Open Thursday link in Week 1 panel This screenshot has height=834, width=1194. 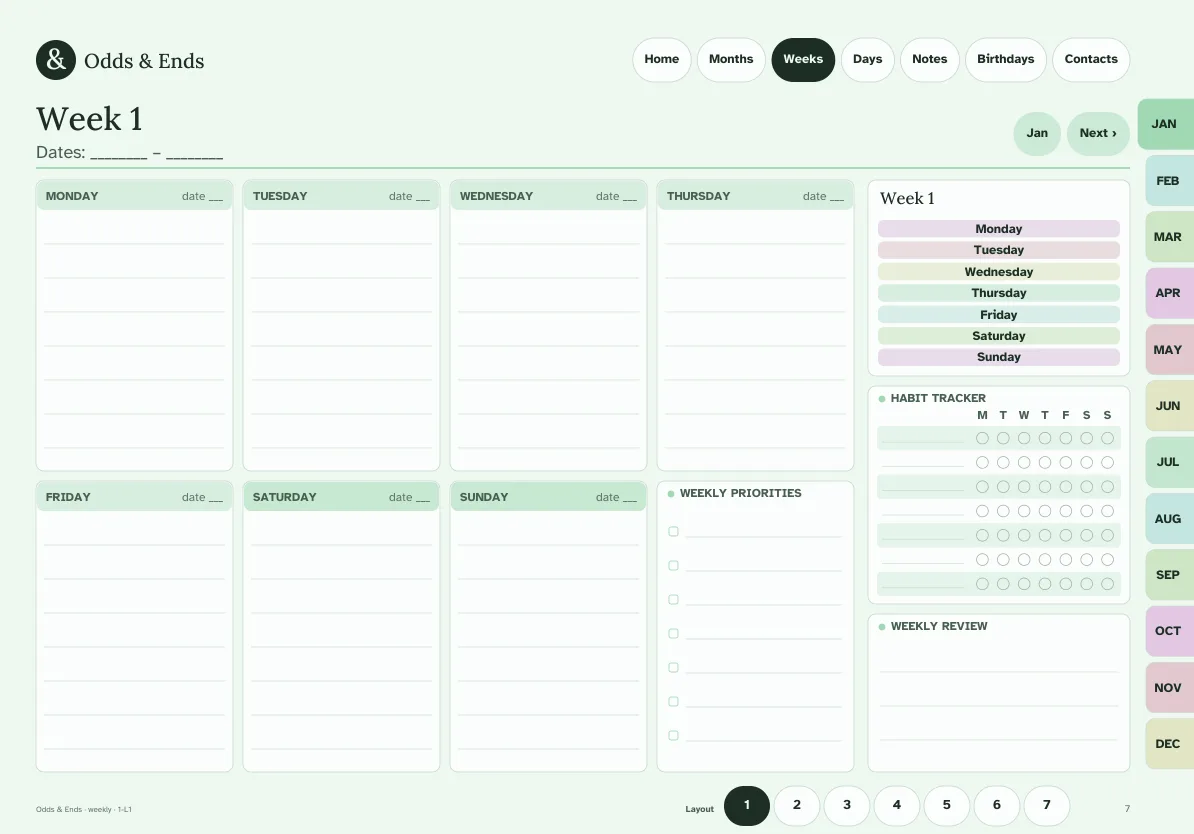point(998,293)
